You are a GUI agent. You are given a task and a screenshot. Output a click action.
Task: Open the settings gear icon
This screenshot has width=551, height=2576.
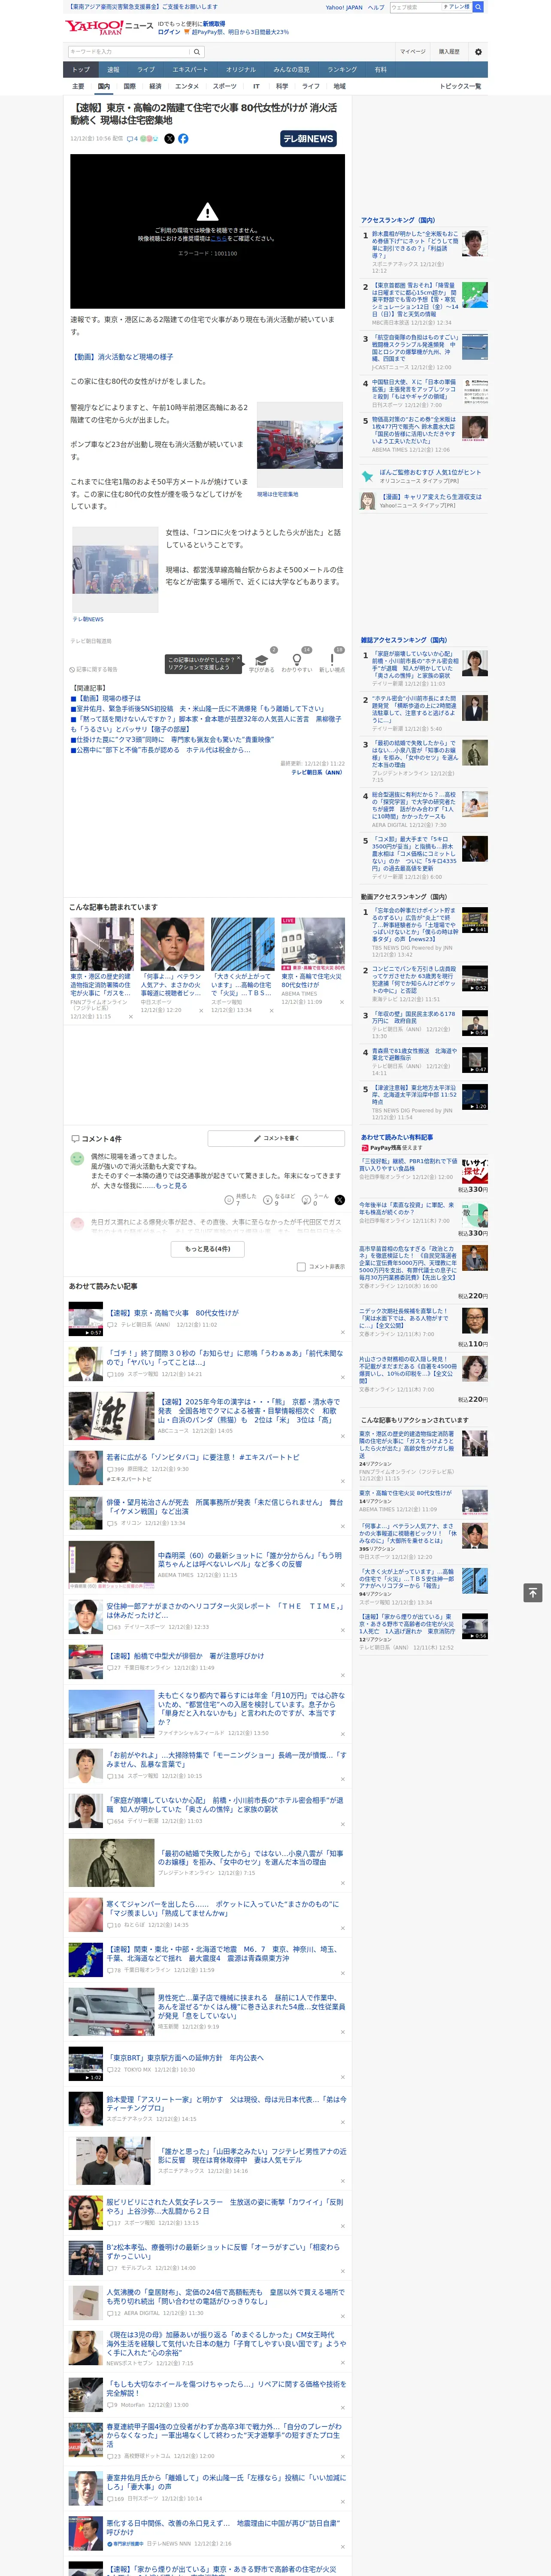(478, 51)
